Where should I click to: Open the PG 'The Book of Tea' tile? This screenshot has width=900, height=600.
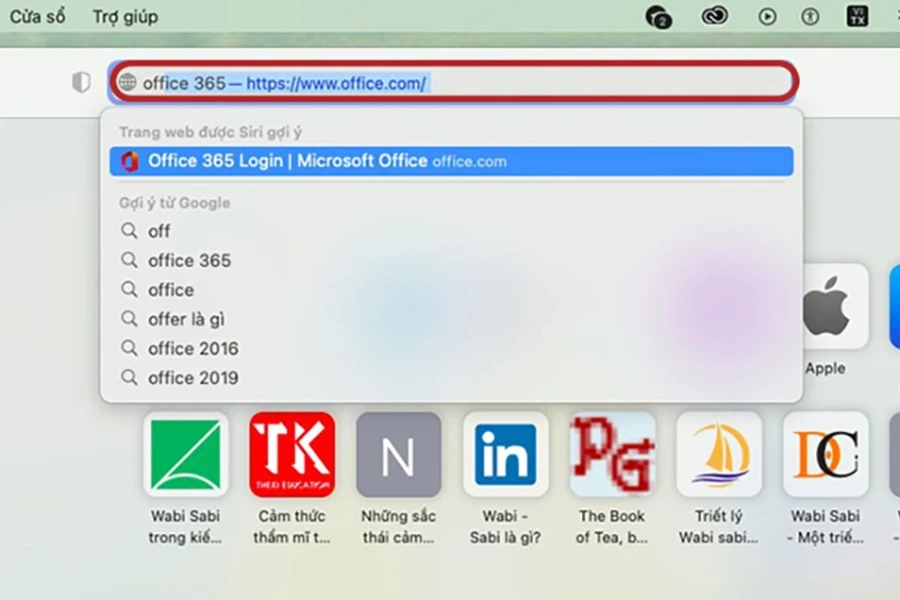tap(612, 454)
